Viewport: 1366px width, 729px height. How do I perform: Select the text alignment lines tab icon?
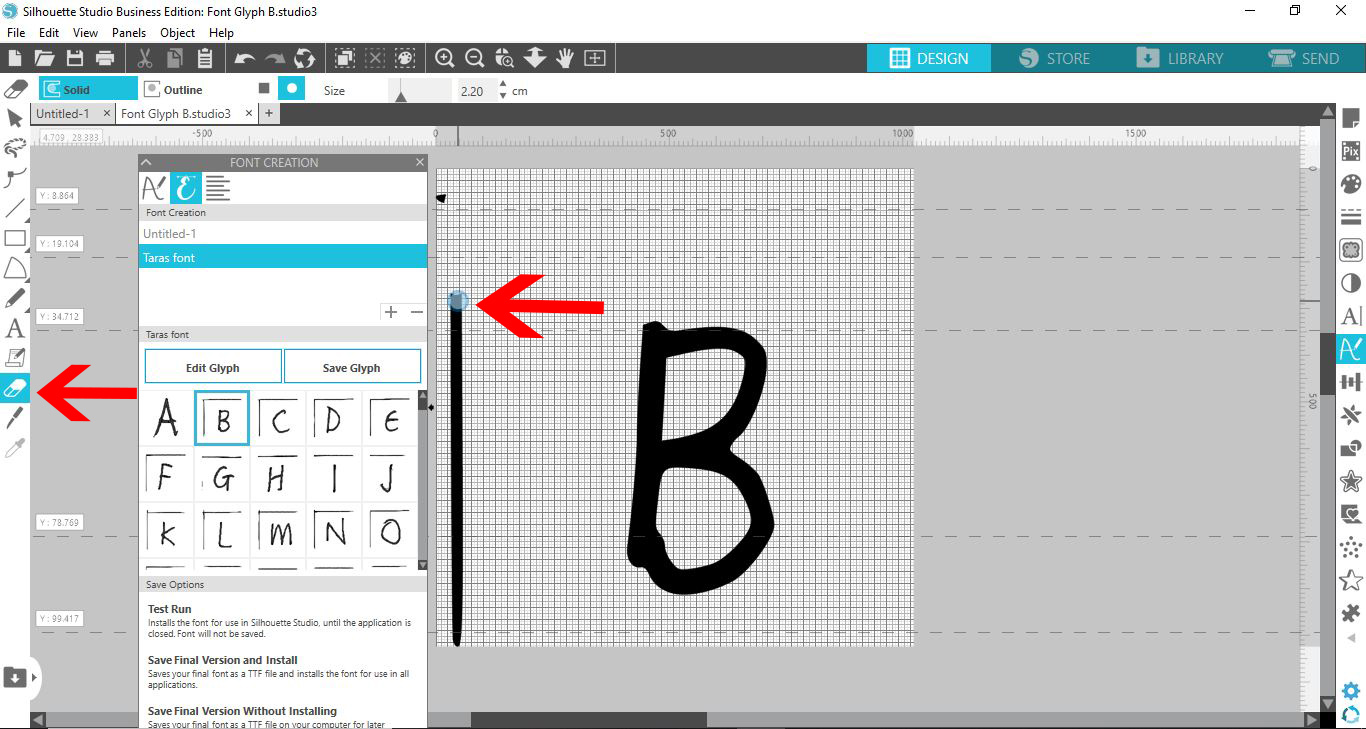217,187
